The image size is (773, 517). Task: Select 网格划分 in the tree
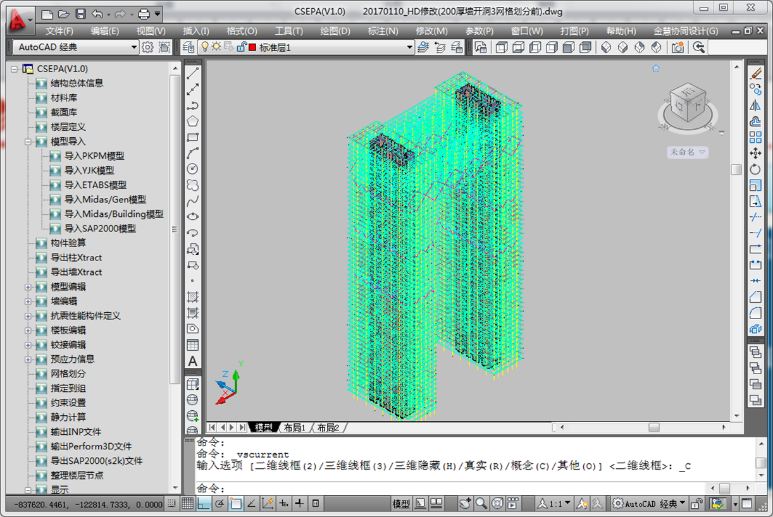point(68,374)
